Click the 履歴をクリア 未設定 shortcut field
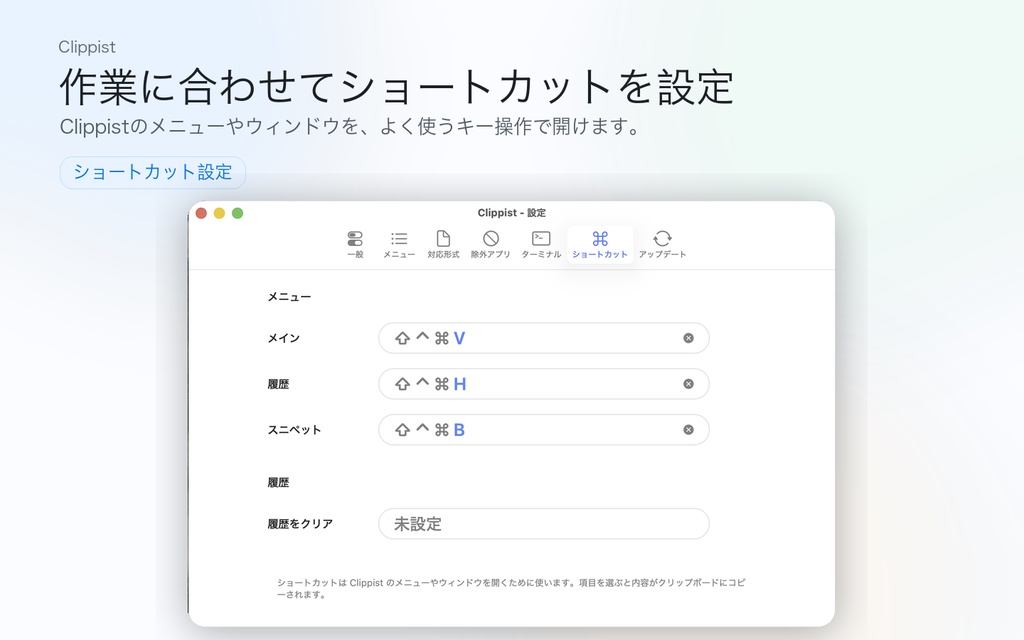Image resolution: width=1024 pixels, height=640 pixels. point(543,524)
